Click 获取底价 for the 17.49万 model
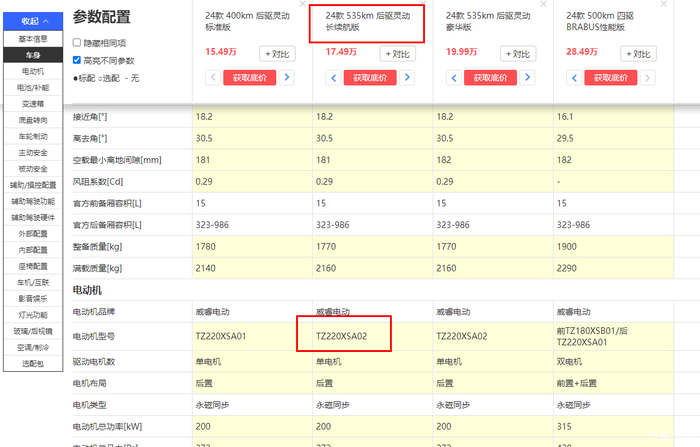 point(371,77)
